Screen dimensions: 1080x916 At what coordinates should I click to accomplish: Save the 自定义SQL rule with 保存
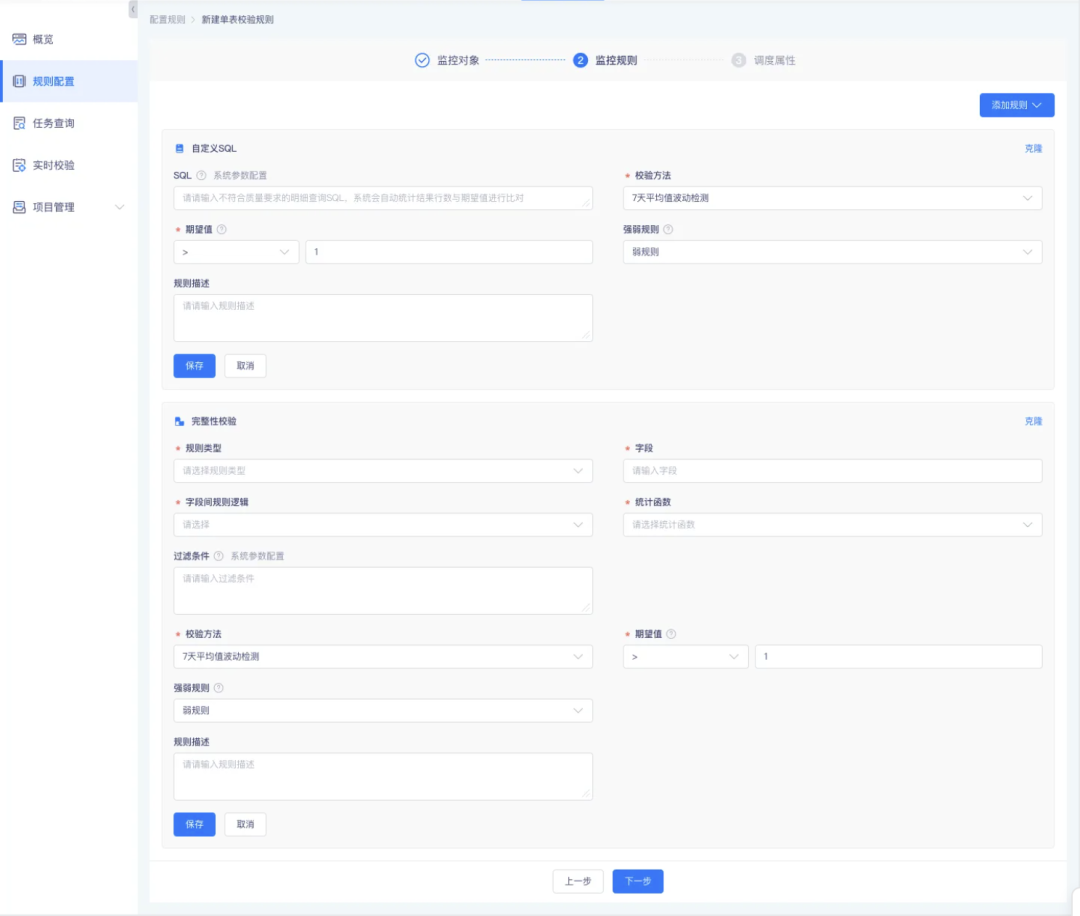pyautogui.click(x=194, y=366)
